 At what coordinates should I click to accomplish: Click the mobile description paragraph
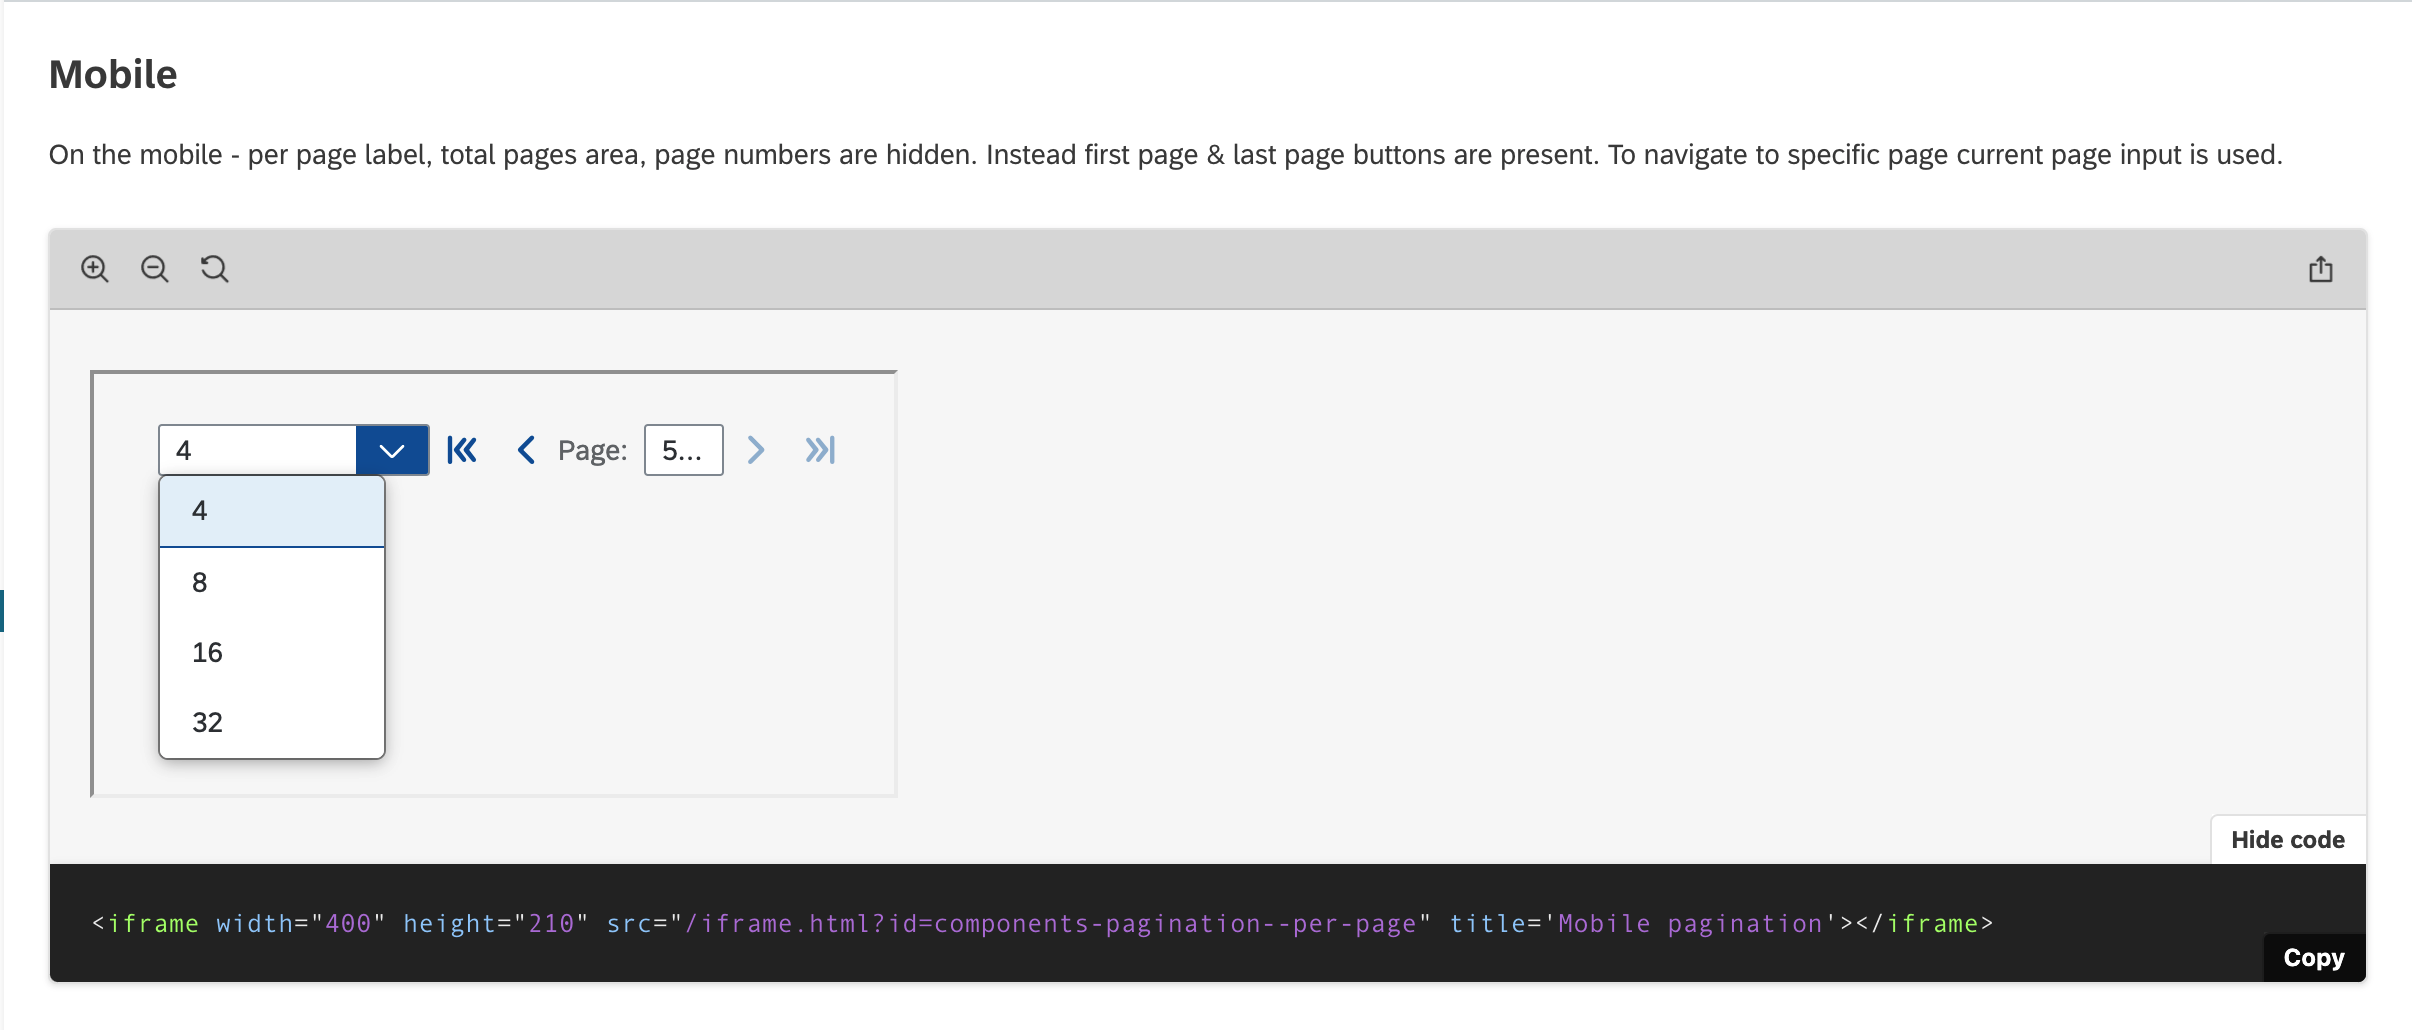tap(1165, 155)
